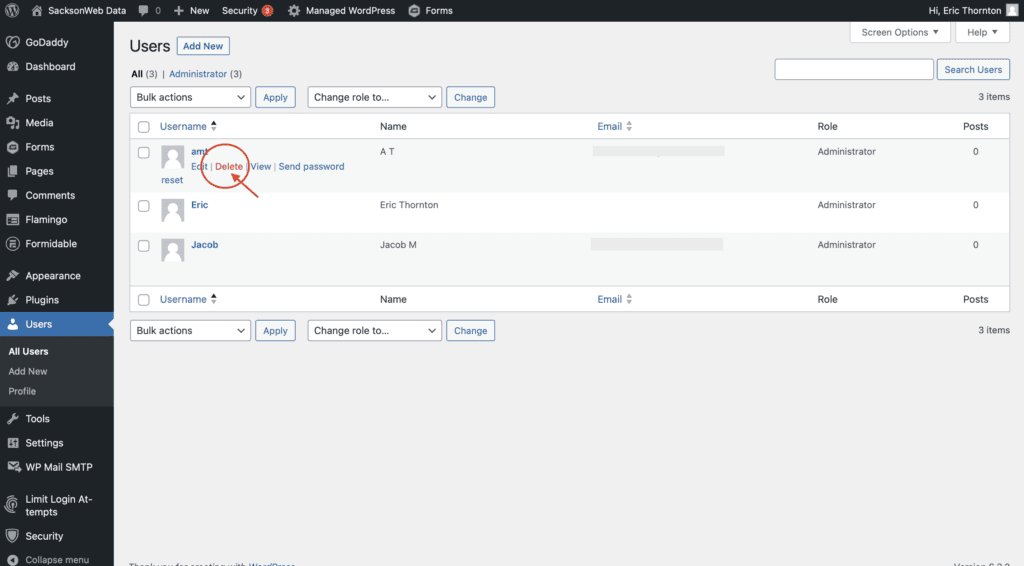The width and height of the screenshot is (1024, 566).
Task: Click the Appearance brush icon
Action: pos(12,275)
